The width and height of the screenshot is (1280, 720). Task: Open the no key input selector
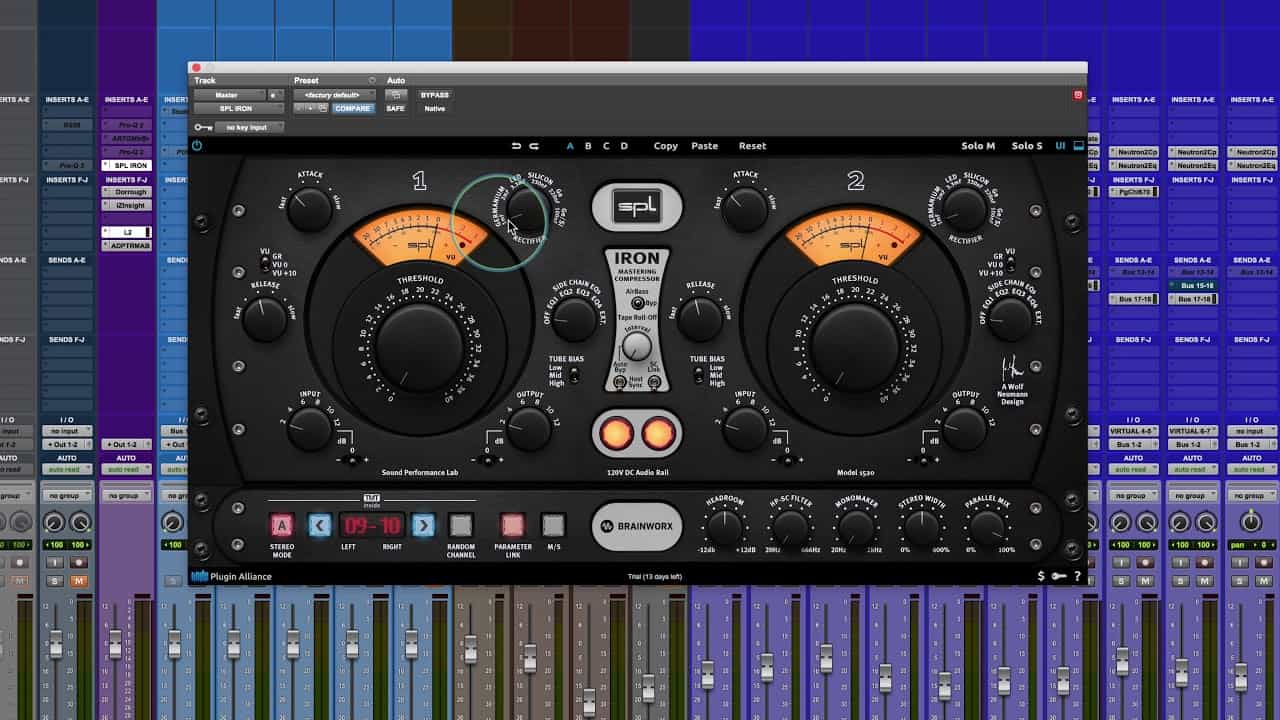[249, 127]
